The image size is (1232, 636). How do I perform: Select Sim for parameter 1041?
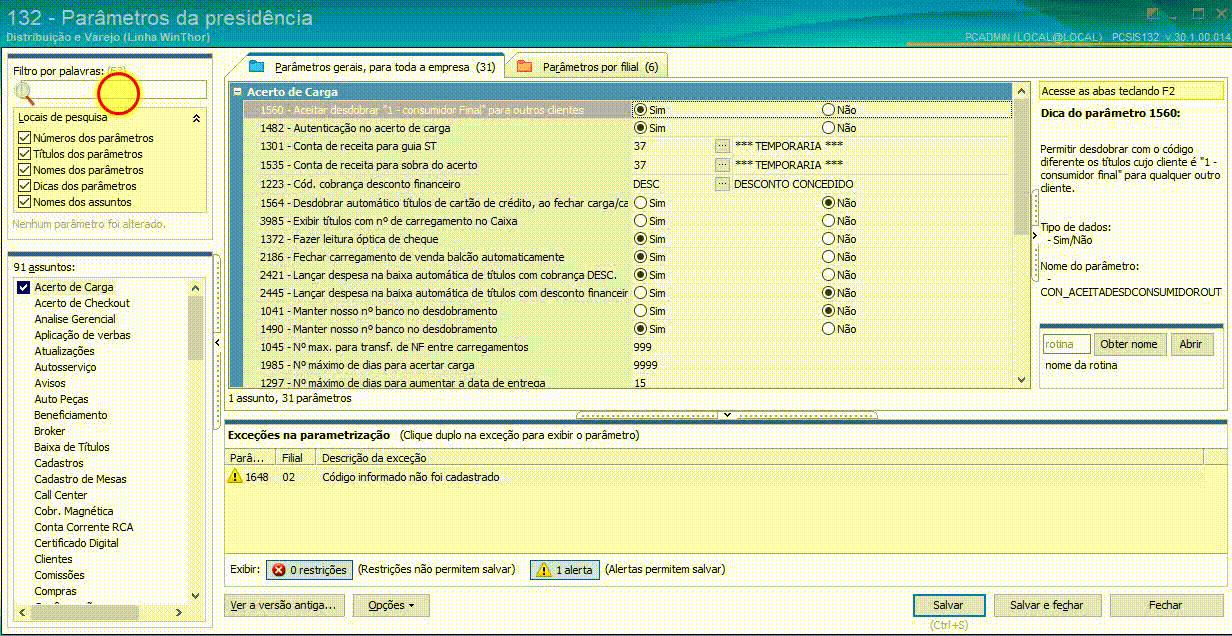point(640,311)
